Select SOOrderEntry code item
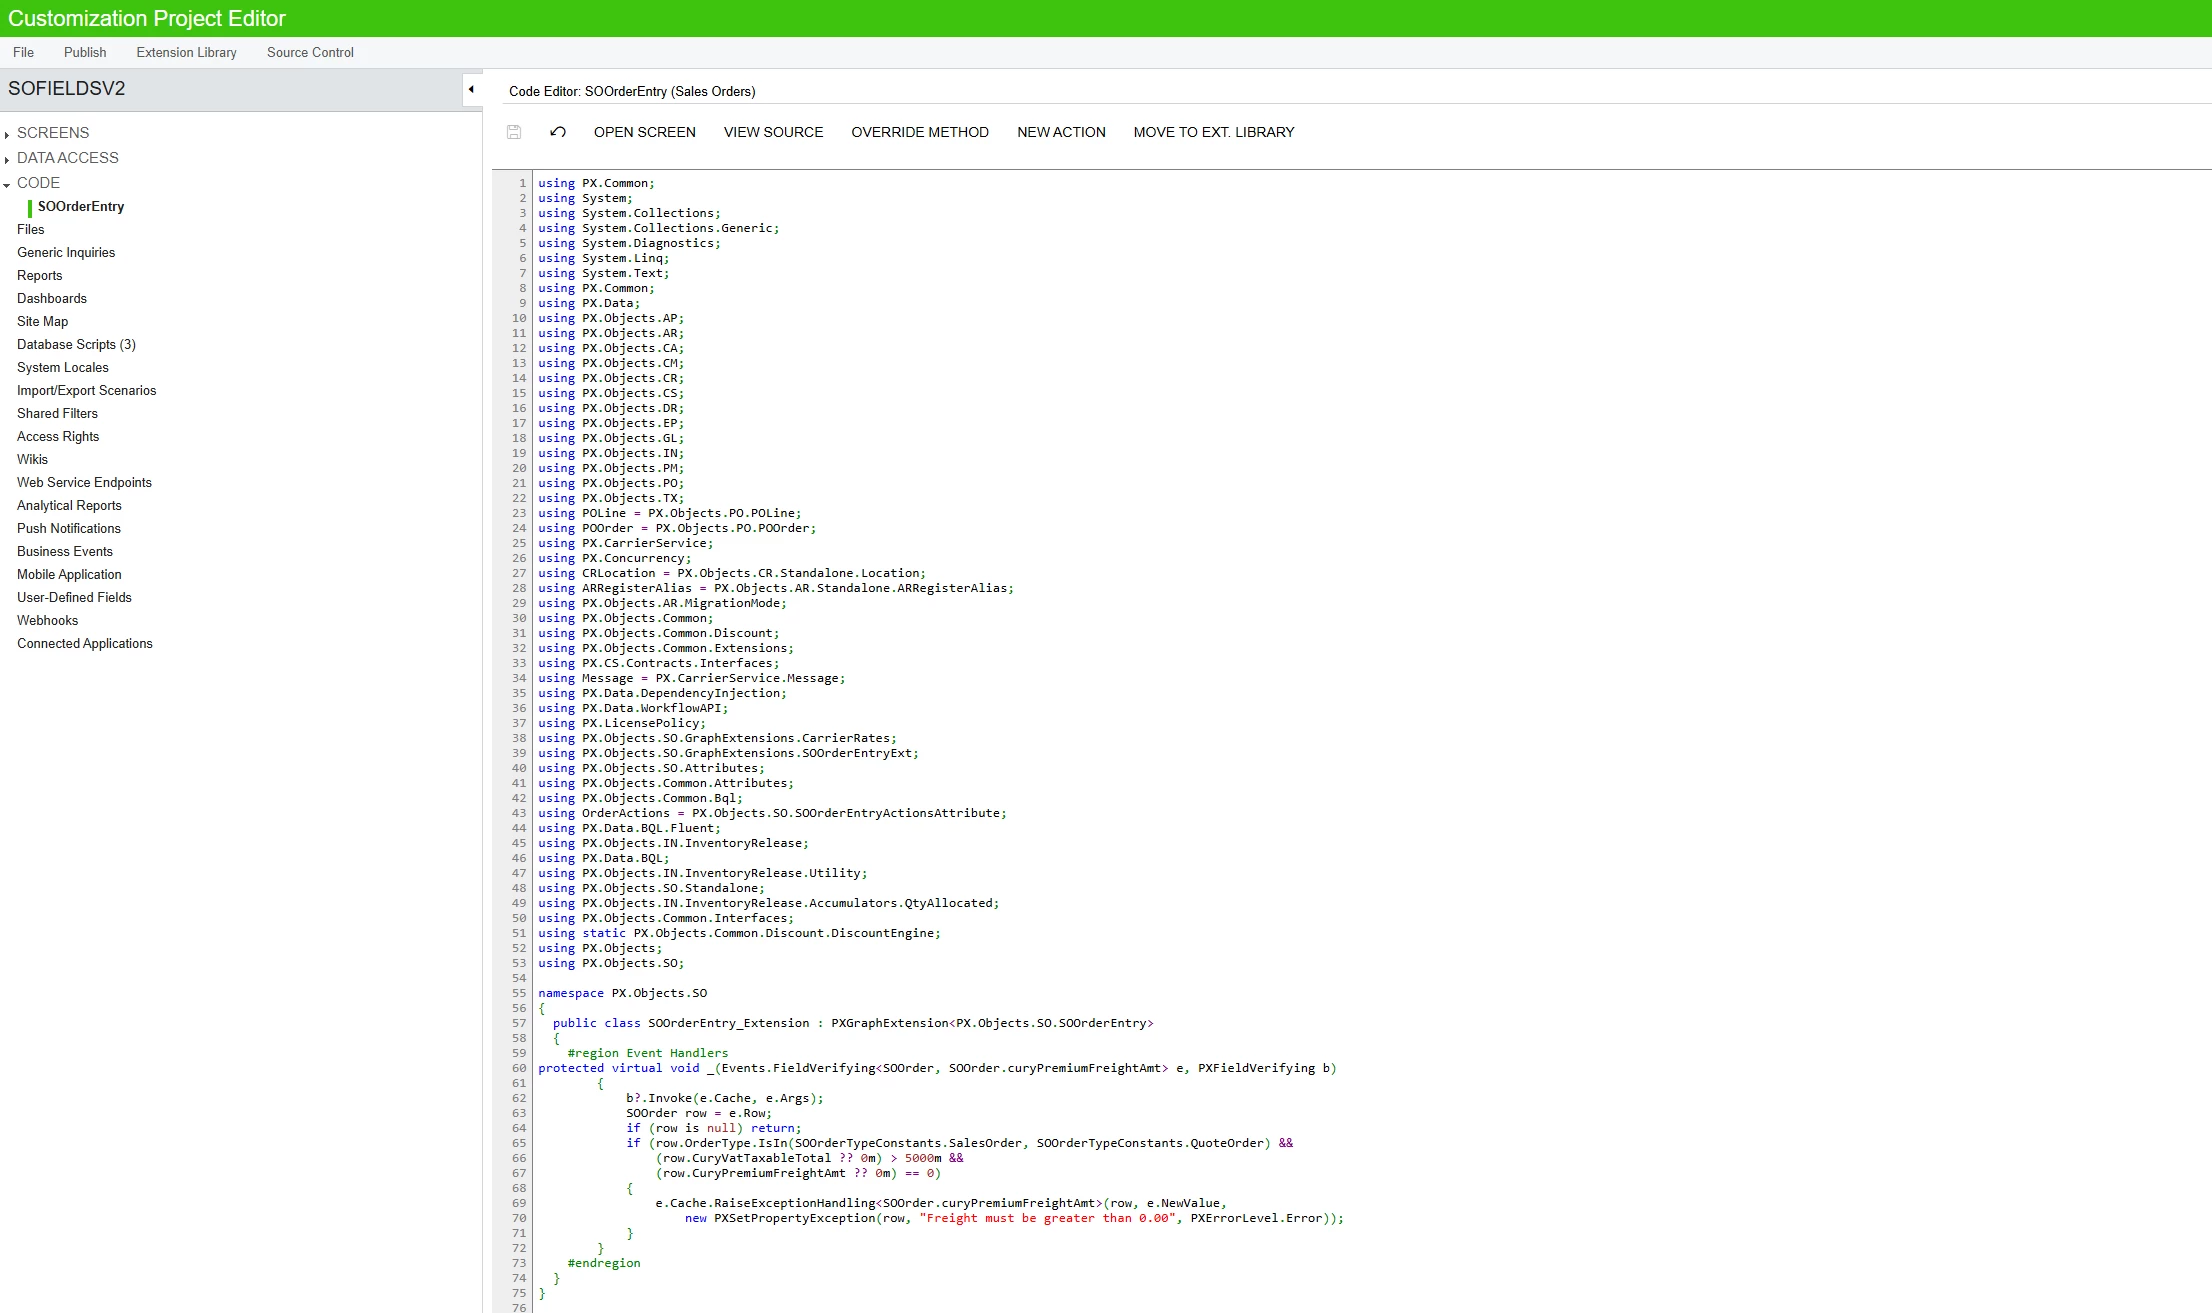 (x=81, y=206)
